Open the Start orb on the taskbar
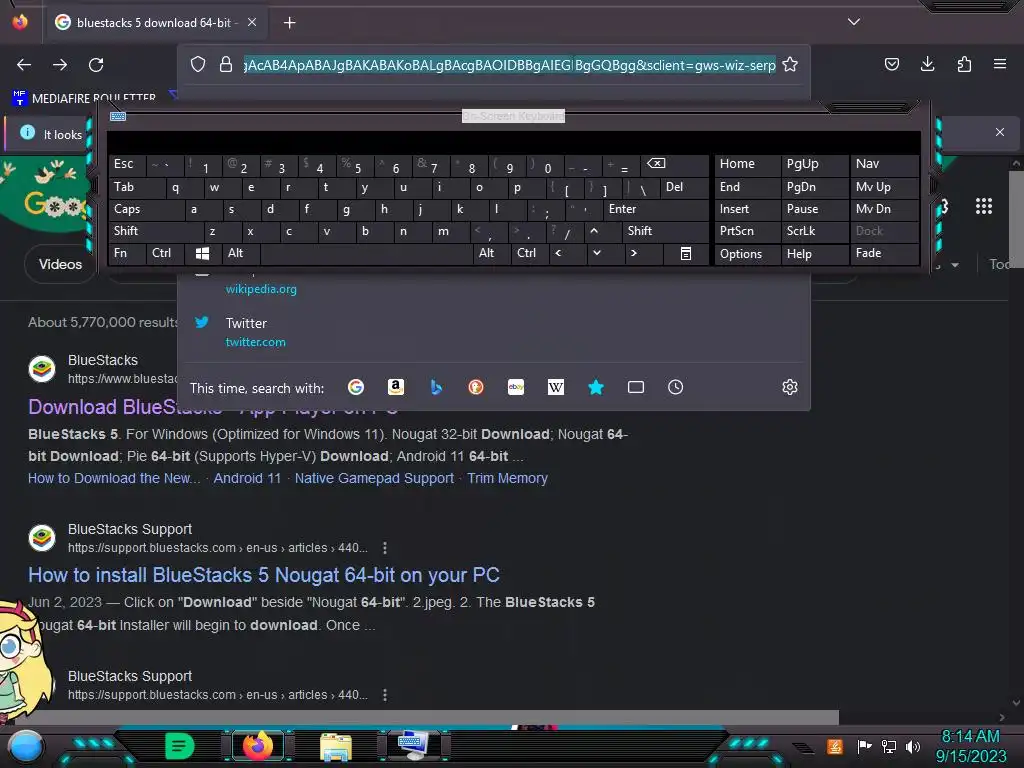Screen dimensions: 1024x768 pos(25,747)
